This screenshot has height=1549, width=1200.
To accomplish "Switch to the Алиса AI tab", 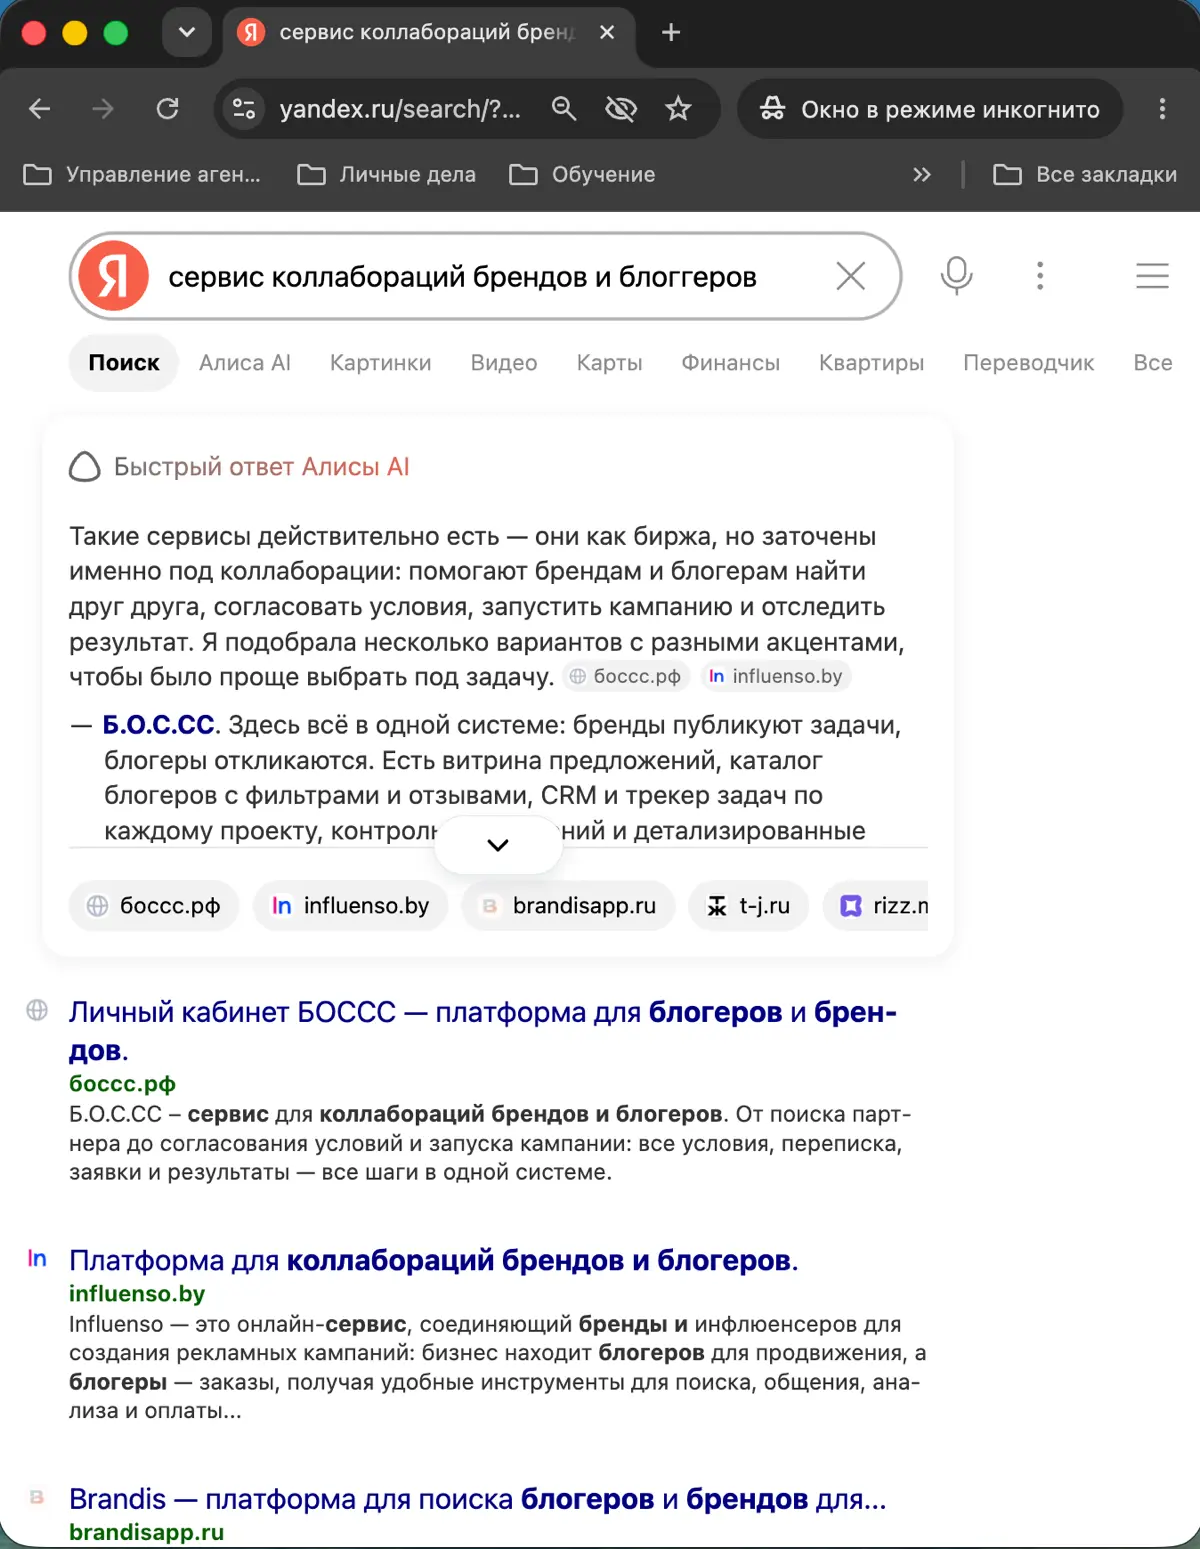I will [245, 363].
